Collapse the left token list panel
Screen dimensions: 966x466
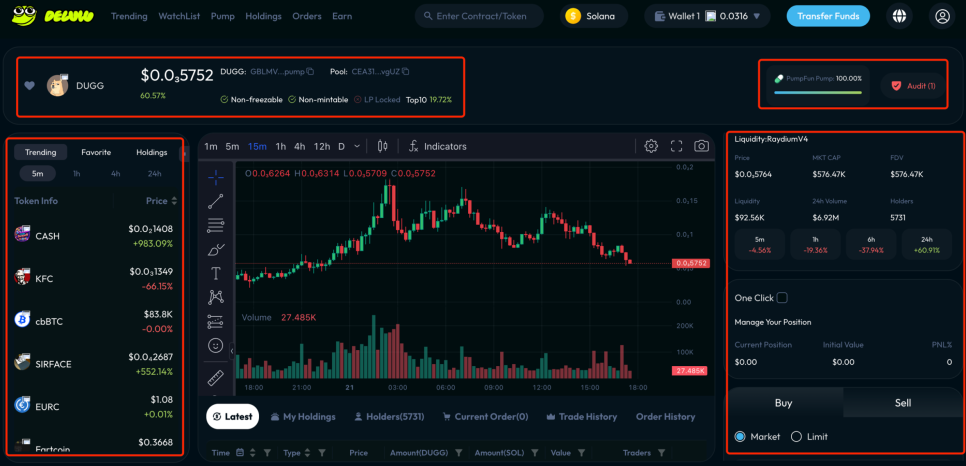tap(183, 154)
